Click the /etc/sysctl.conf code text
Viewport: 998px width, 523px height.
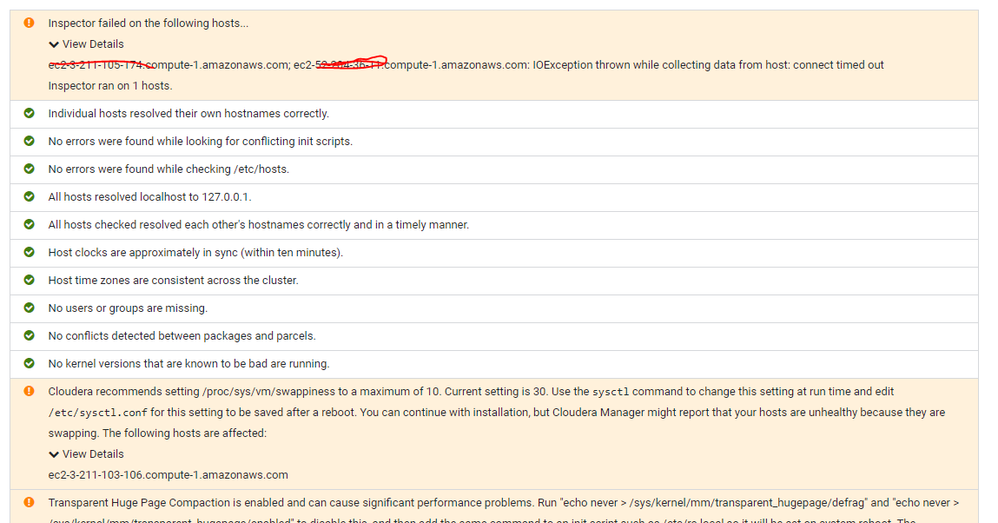point(98,412)
